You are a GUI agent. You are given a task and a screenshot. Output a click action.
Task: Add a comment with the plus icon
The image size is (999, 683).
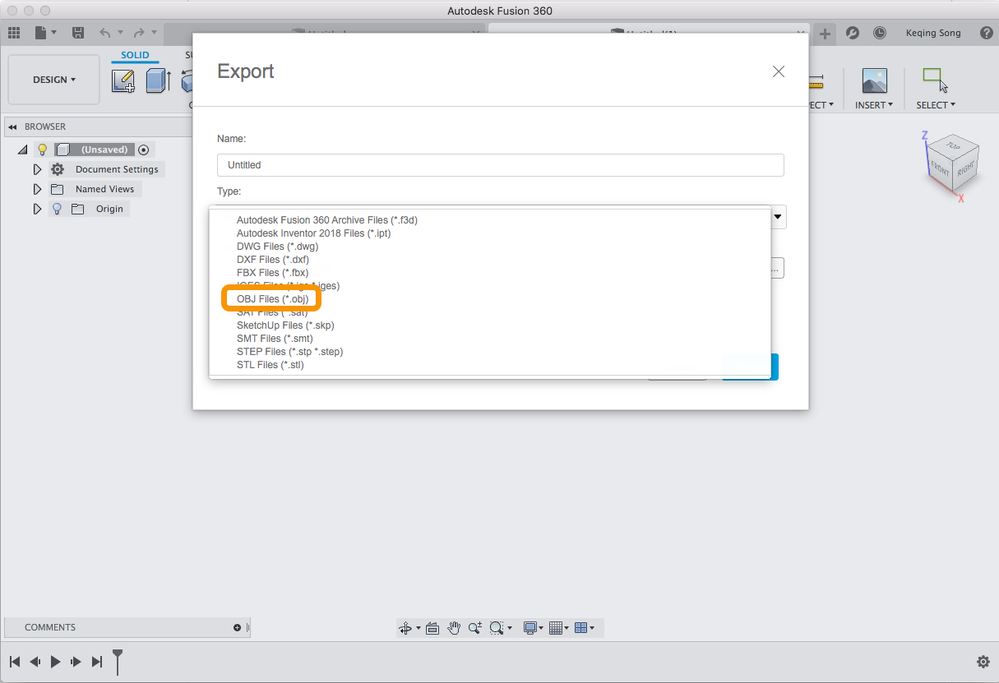(x=237, y=628)
